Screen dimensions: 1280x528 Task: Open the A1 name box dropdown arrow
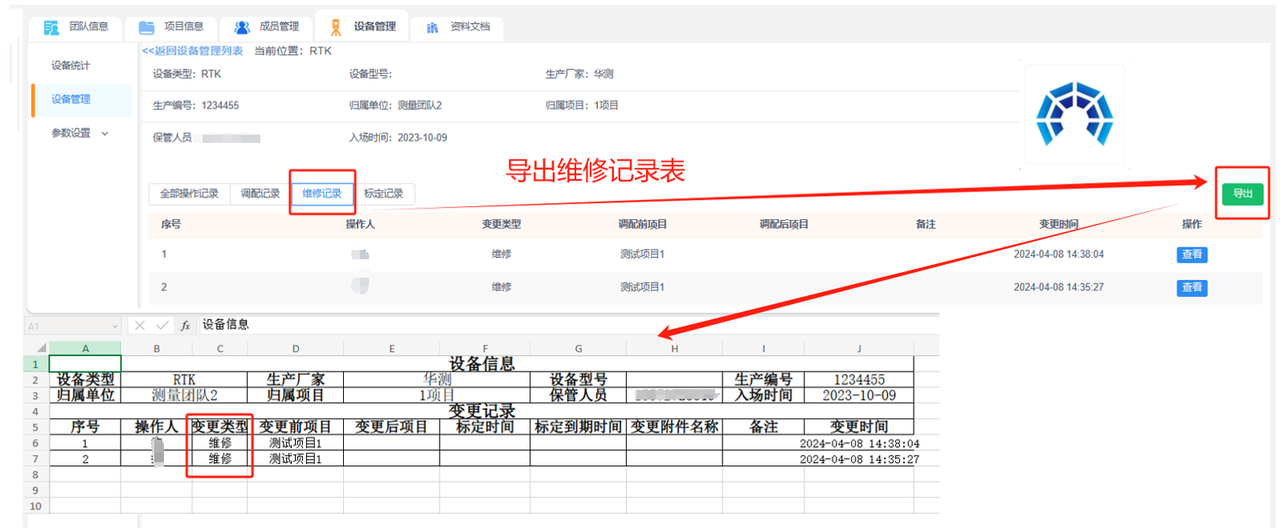tap(117, 326)
